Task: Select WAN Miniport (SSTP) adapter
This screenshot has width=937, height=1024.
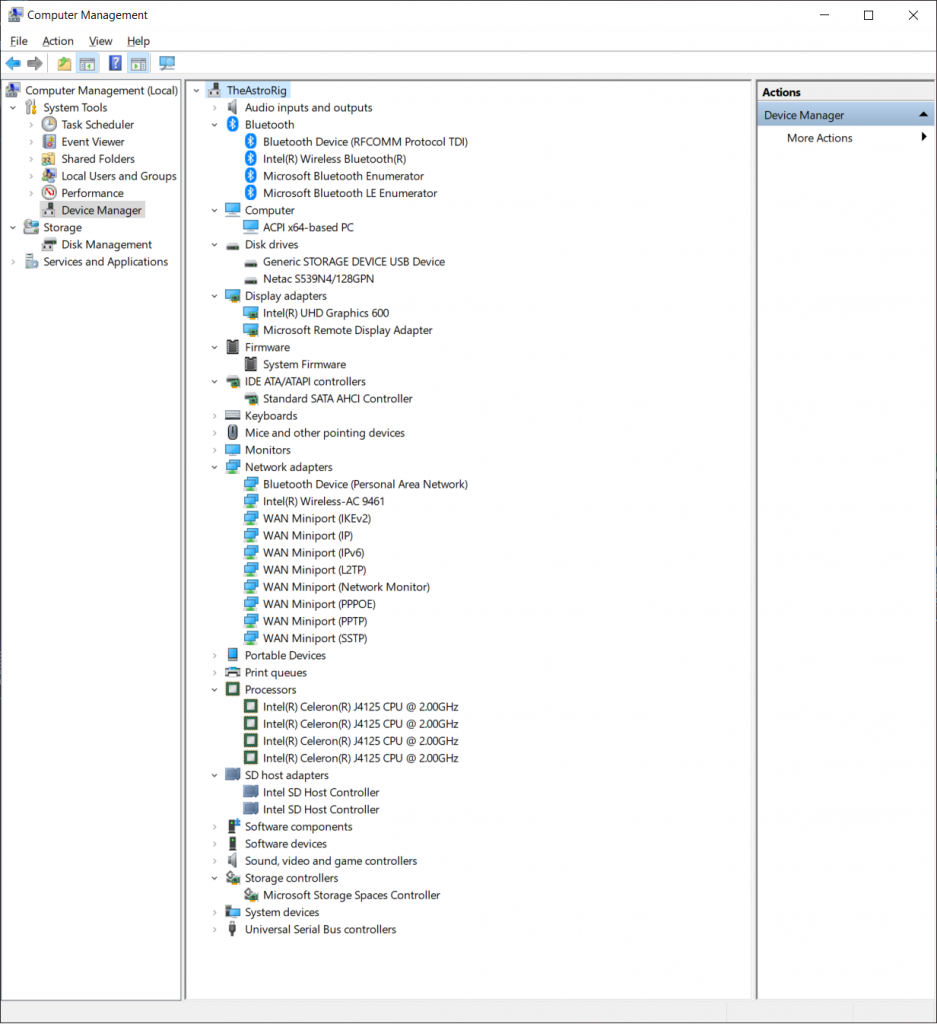Action: pyautogui.click(x=315, y=638)
